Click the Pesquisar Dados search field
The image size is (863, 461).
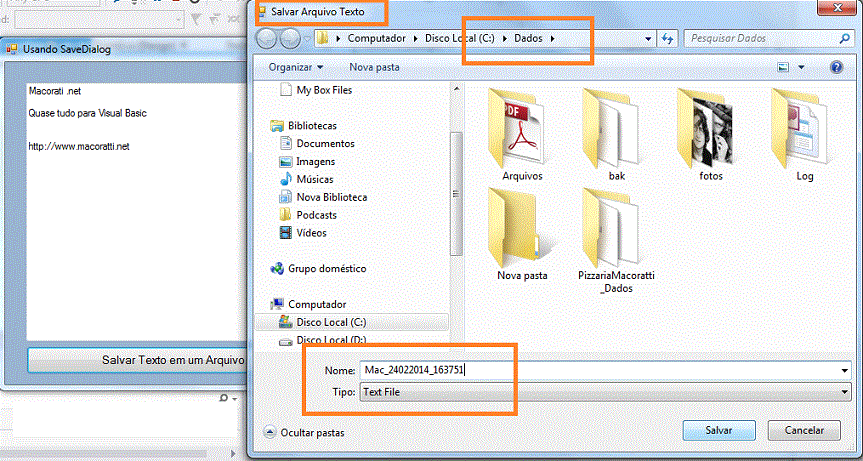tap(762, 38)
